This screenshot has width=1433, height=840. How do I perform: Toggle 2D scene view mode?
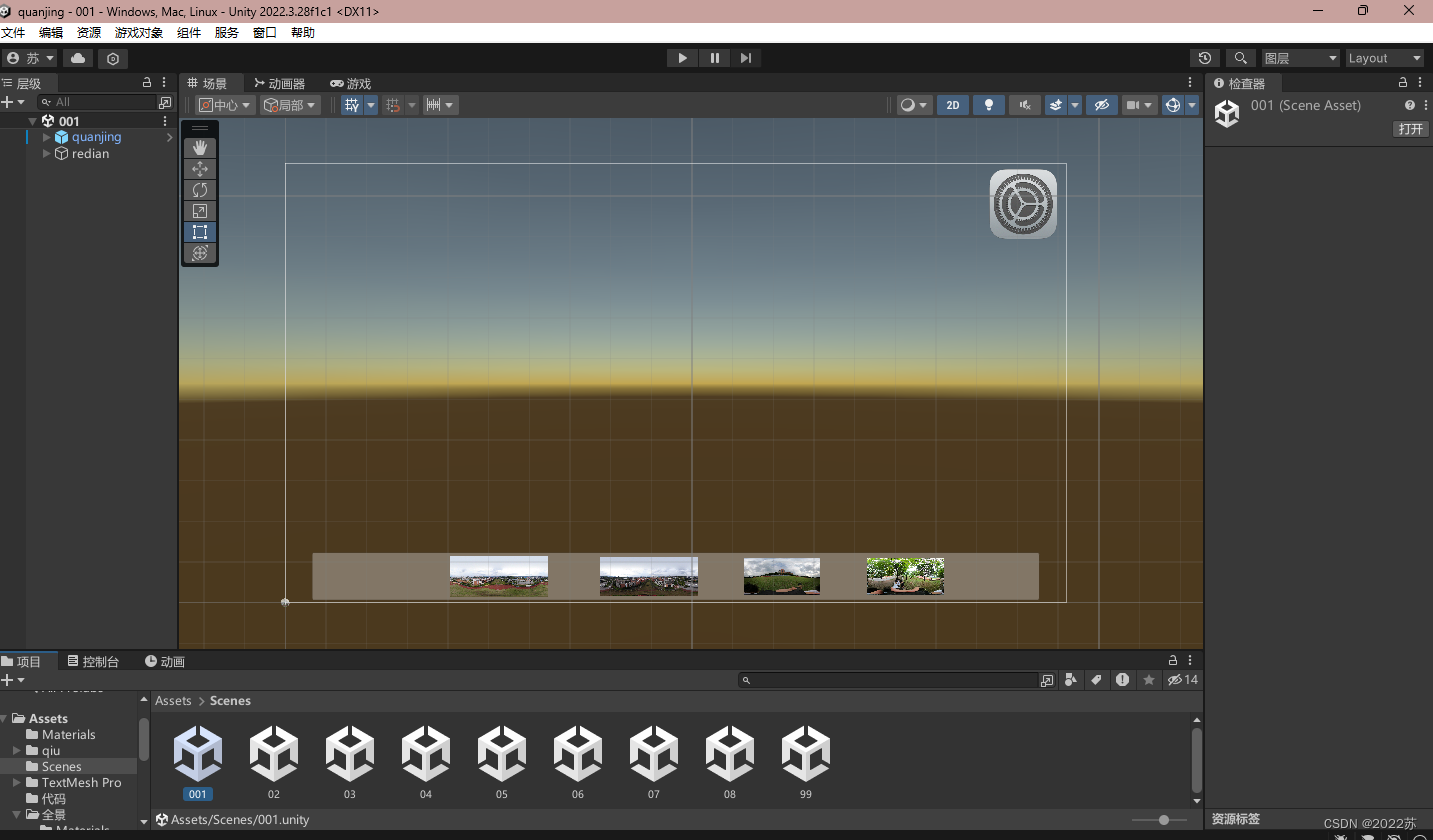coord(953,105)
